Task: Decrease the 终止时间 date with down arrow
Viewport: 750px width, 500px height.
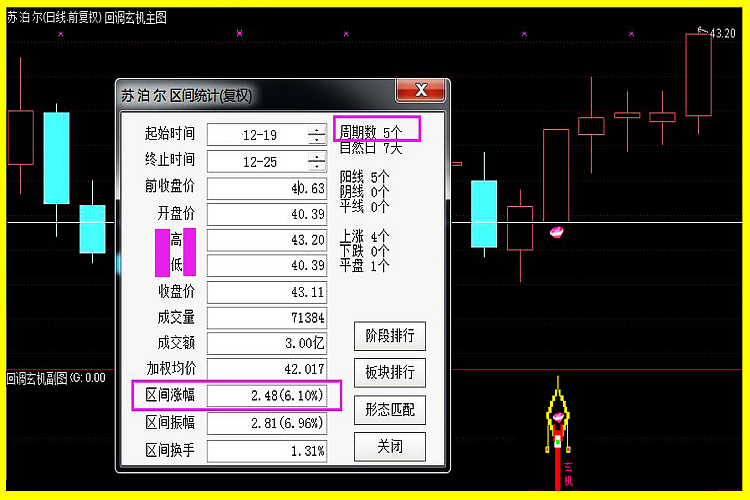Action: click(x=317, y=166)
